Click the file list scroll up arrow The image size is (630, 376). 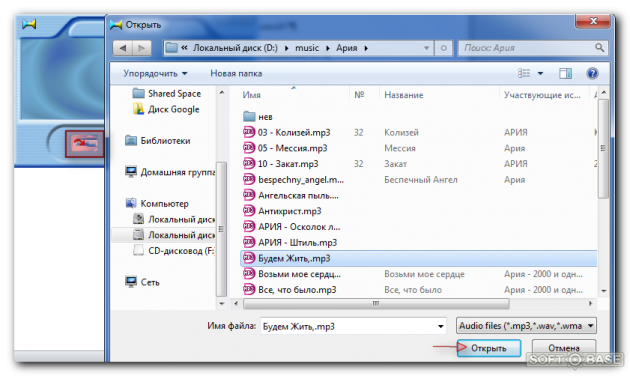(x=603, y=93)
